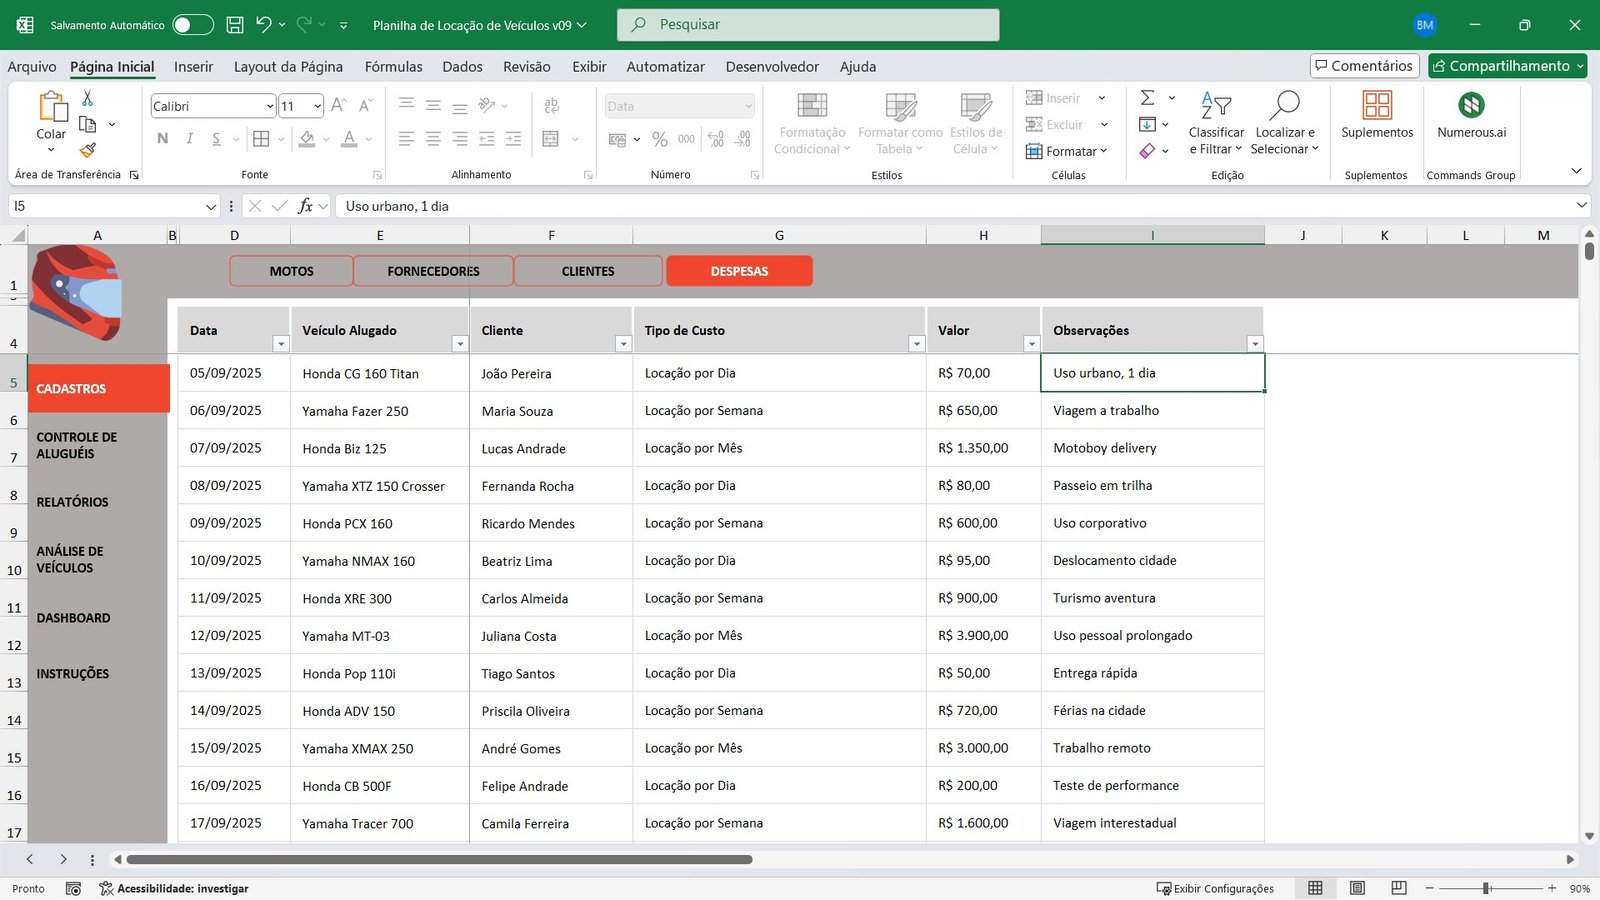Open the Tipo de Custo filter dropdown
This screenshot has height=900, width=1600.
916,344
